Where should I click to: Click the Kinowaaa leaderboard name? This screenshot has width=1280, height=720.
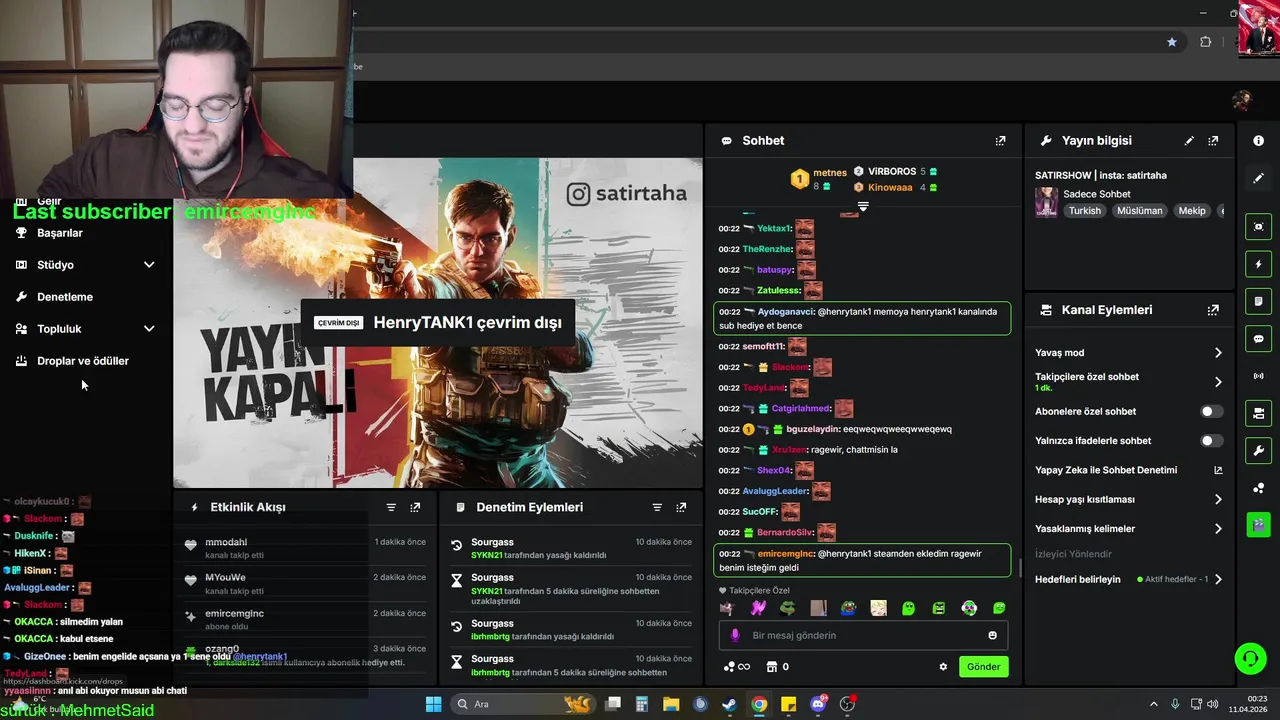click(x=890, y=187)
